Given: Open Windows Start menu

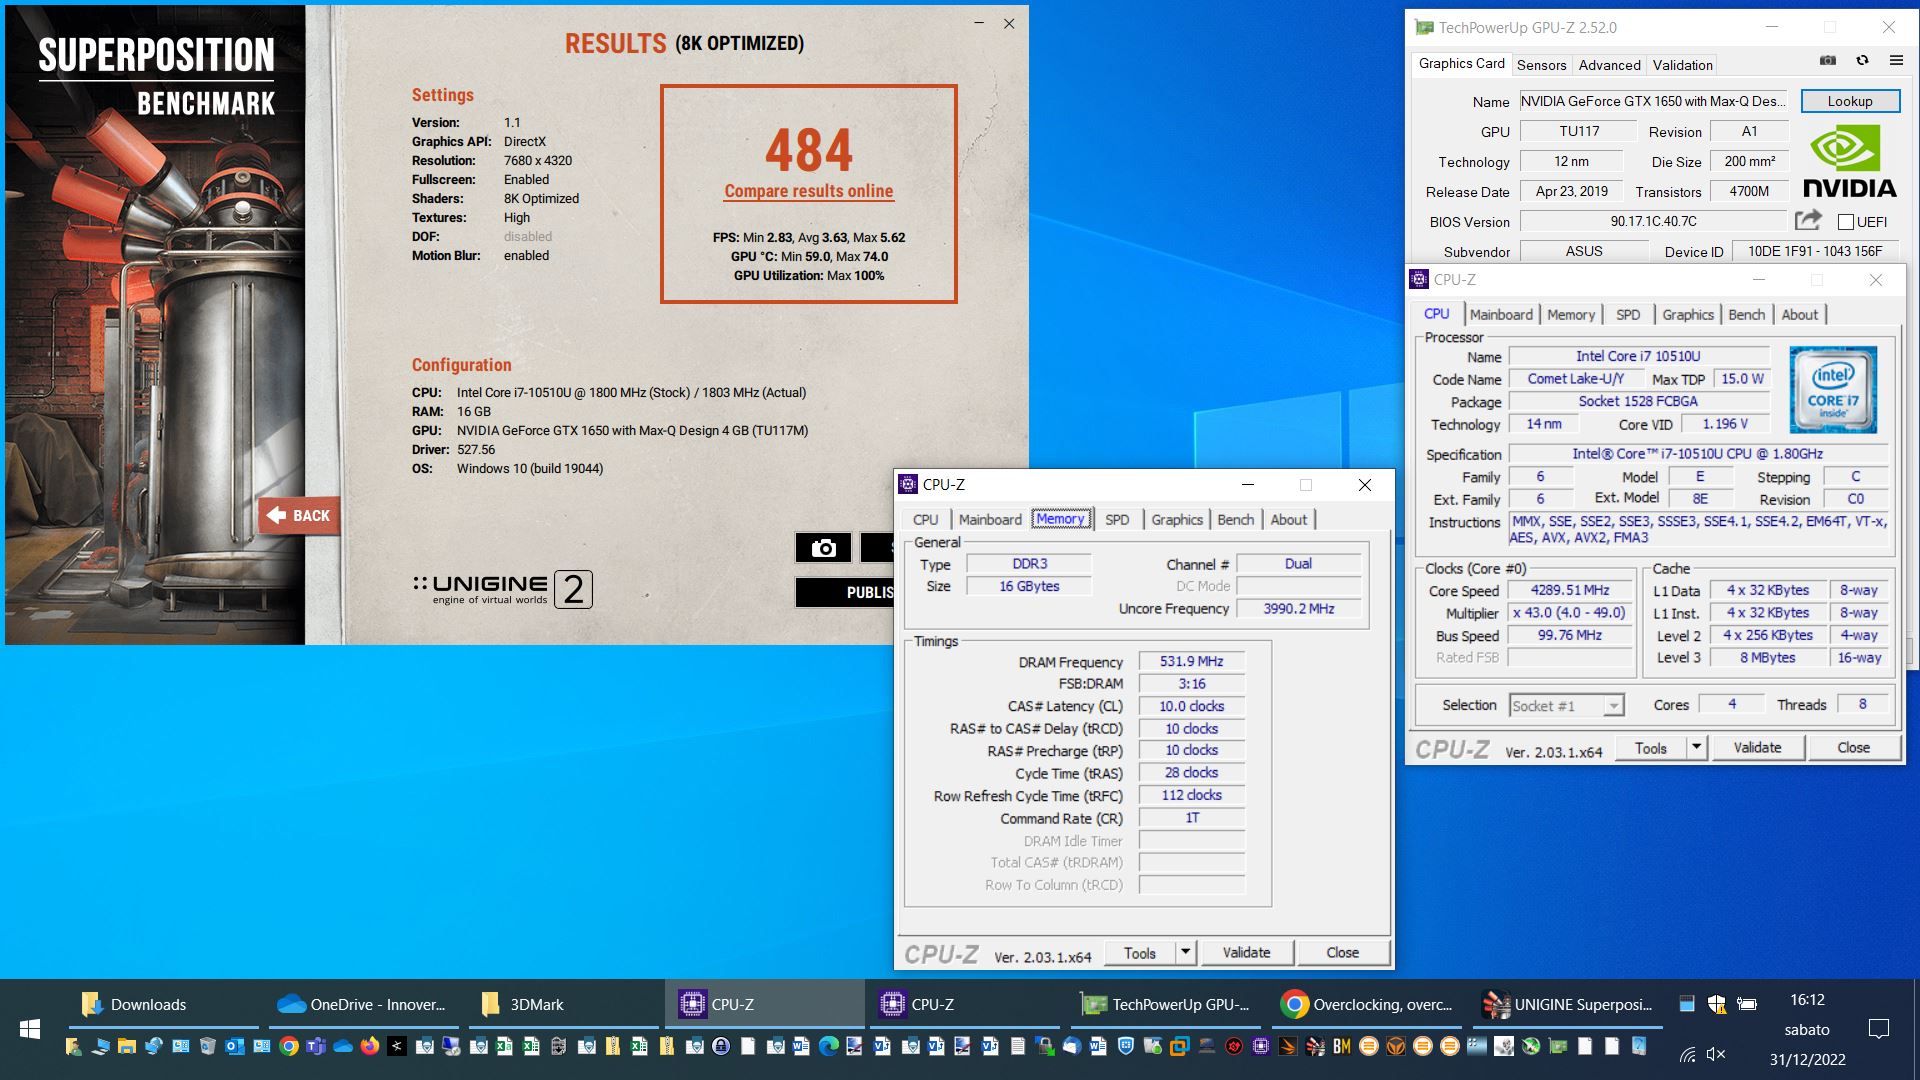Looking at the screenshot, I should [x=30, y=1028].
